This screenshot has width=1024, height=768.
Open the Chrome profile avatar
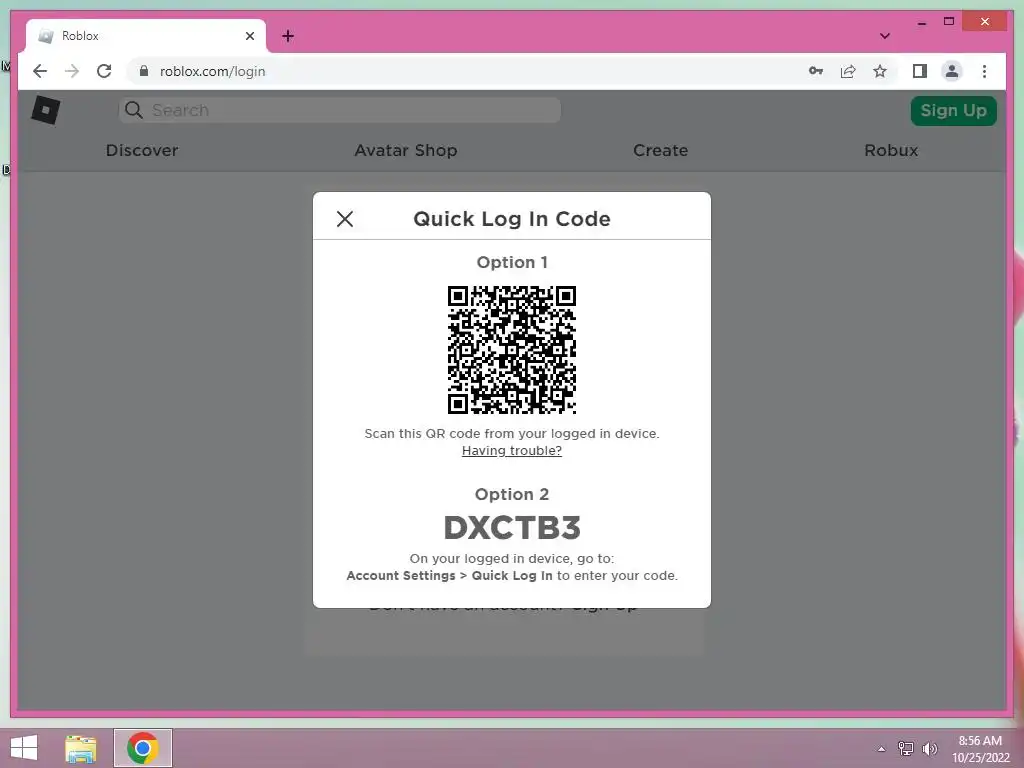pyautogui.click(x=952, y=71)
